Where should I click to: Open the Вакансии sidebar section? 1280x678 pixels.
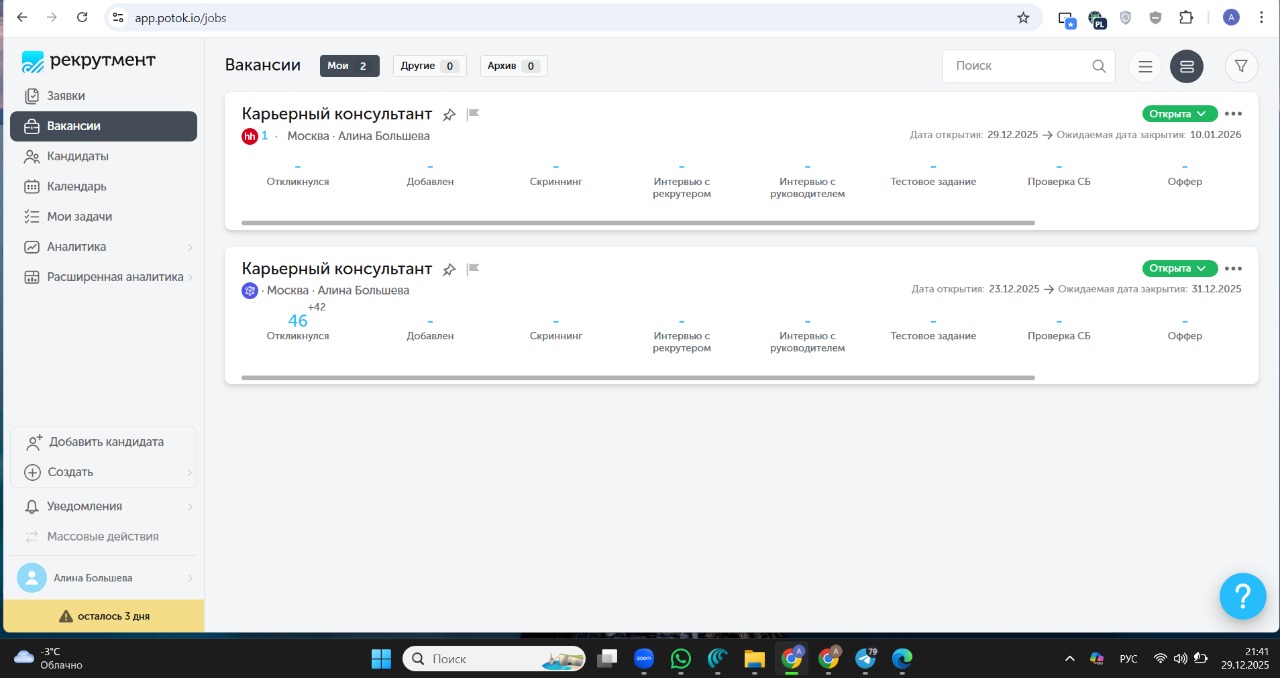pos(103,126)
